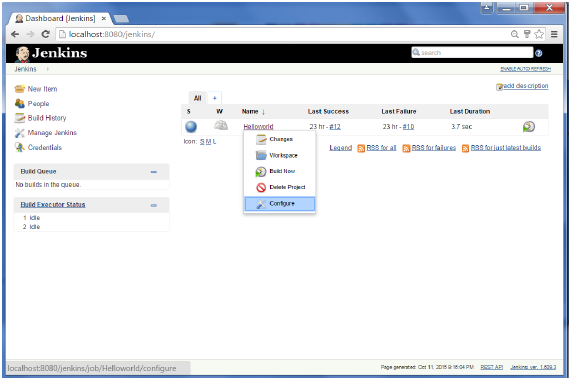Viewport: 569px width, 378px height.
Task: Collapse the Build Executor Status panel
Action: (x=154, y=205)
